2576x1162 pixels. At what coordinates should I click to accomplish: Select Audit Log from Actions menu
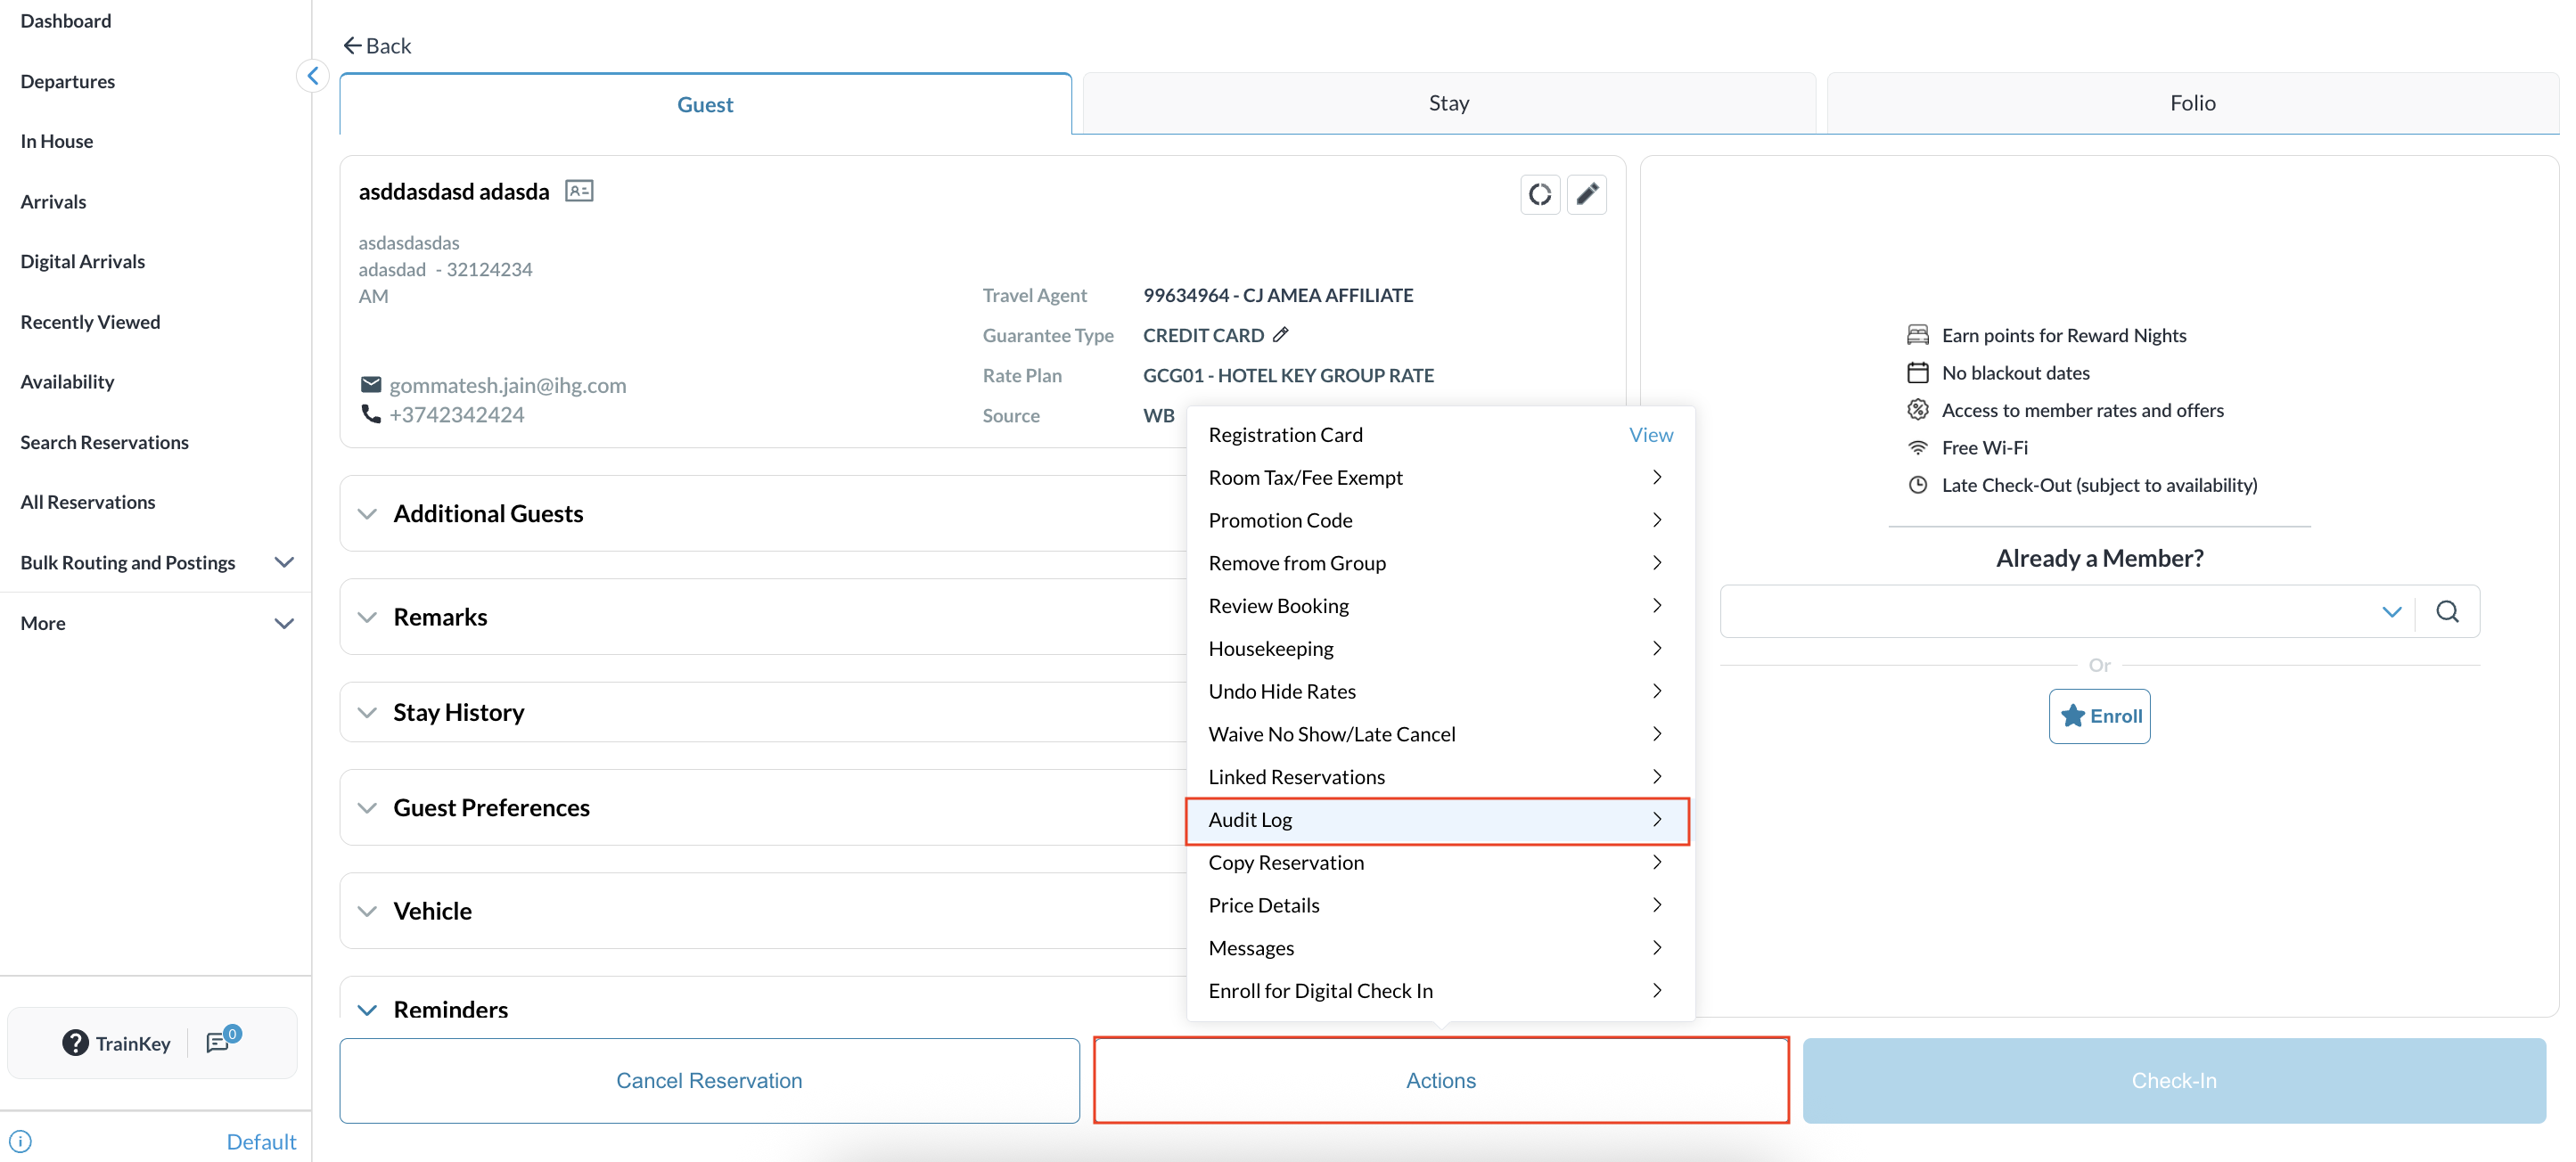click(1437, 820)
